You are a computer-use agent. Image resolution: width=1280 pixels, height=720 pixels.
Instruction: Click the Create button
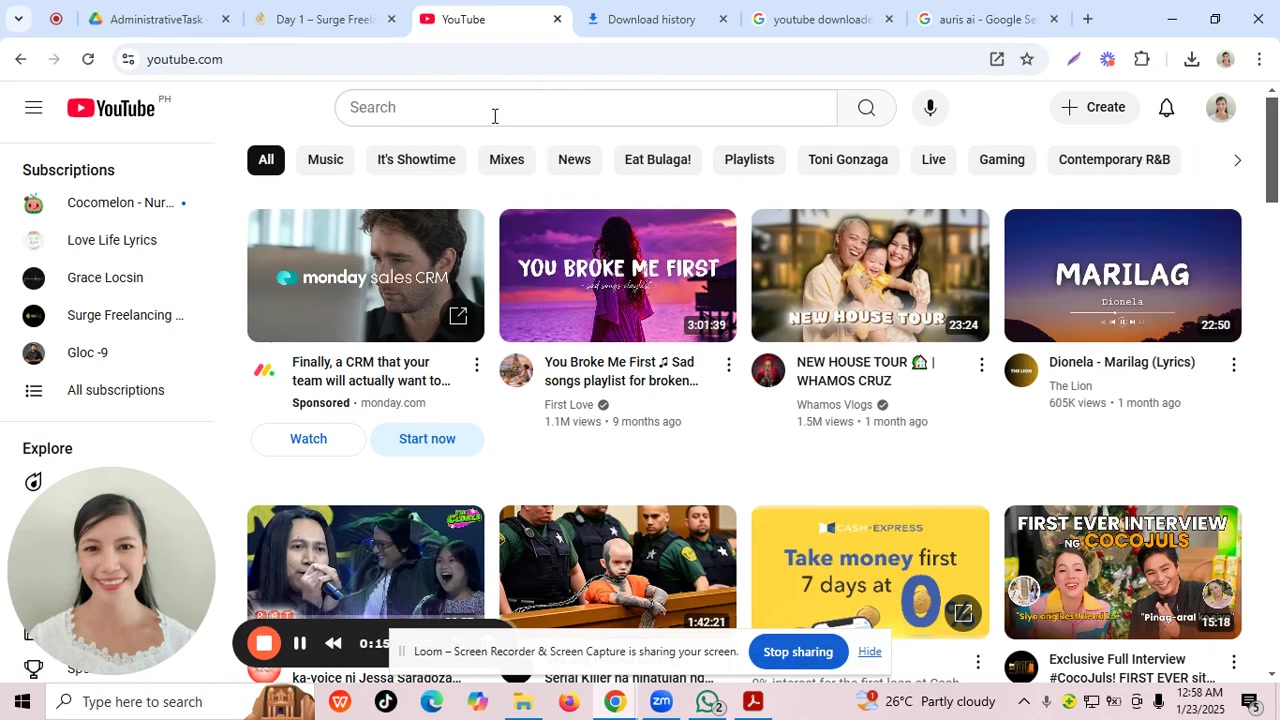[x=1094, y=108]
